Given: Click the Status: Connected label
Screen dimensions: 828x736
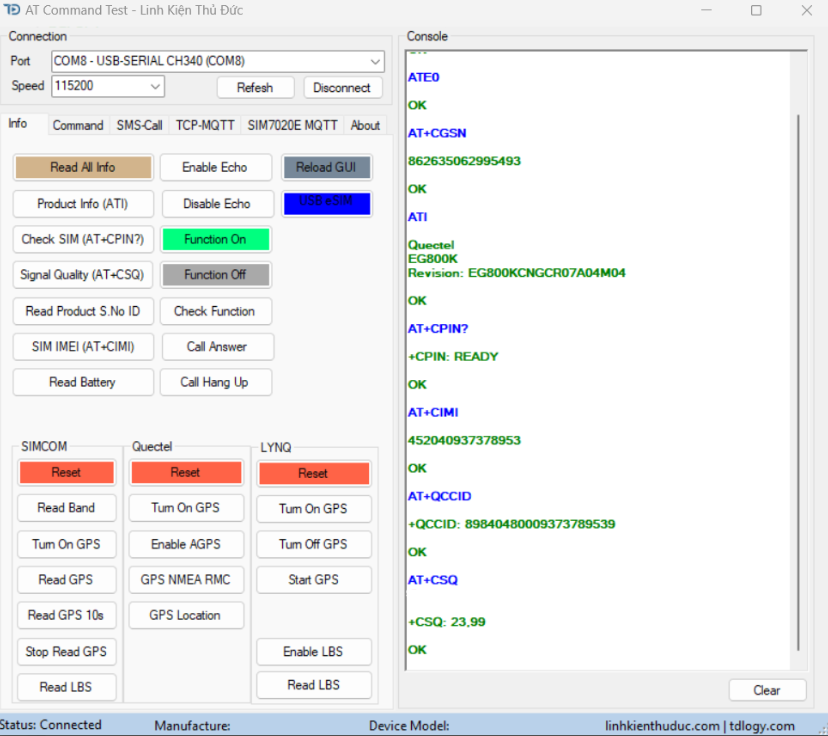Looking at the screenshot, I should coord(51,725).
